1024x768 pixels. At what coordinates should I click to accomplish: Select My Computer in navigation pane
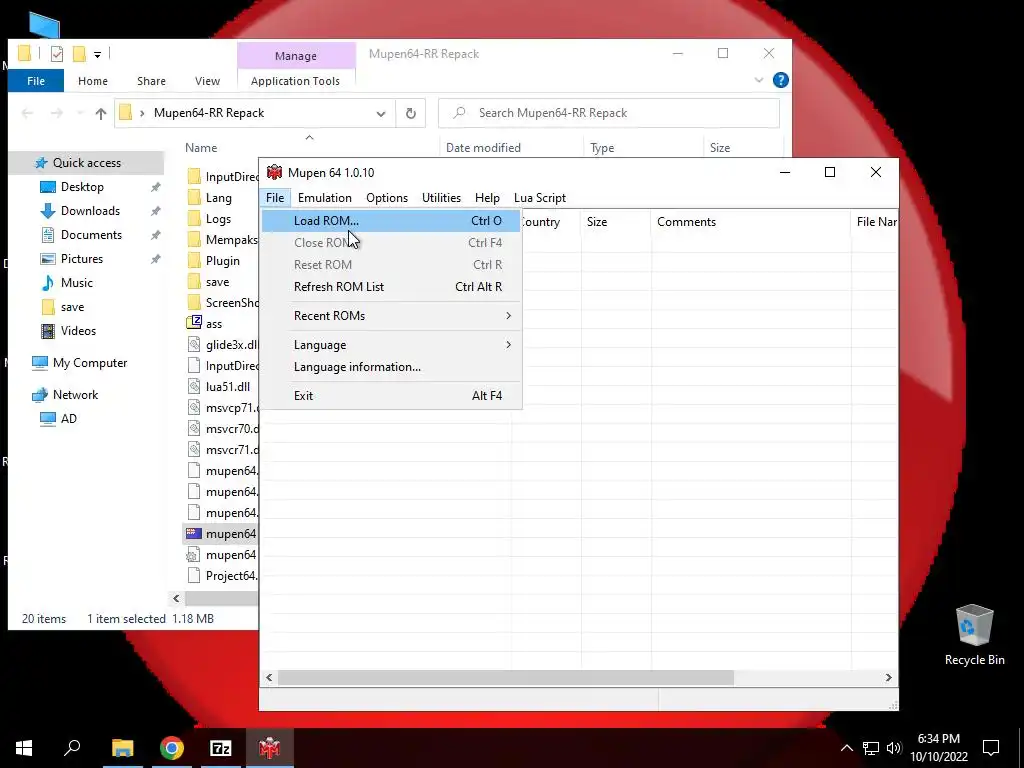click(x=90, y=363)
